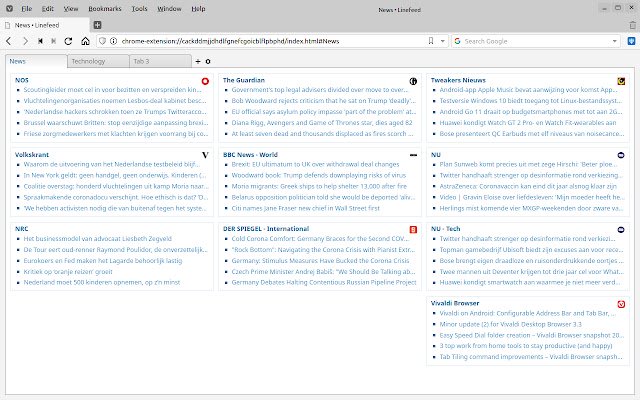Viewport: 640px width, 400px height.
Task: Open DER SPIEGEL - International title link
Action: pos(266,229)
